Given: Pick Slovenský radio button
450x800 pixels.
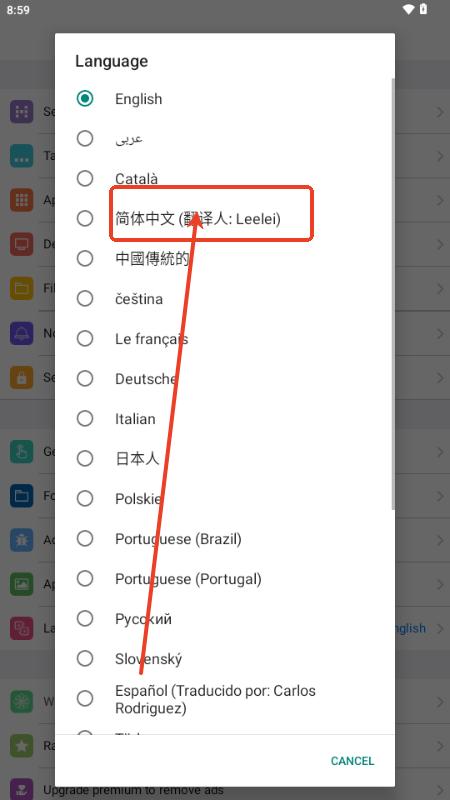Looking at the screenshot, I should [85, 658].
